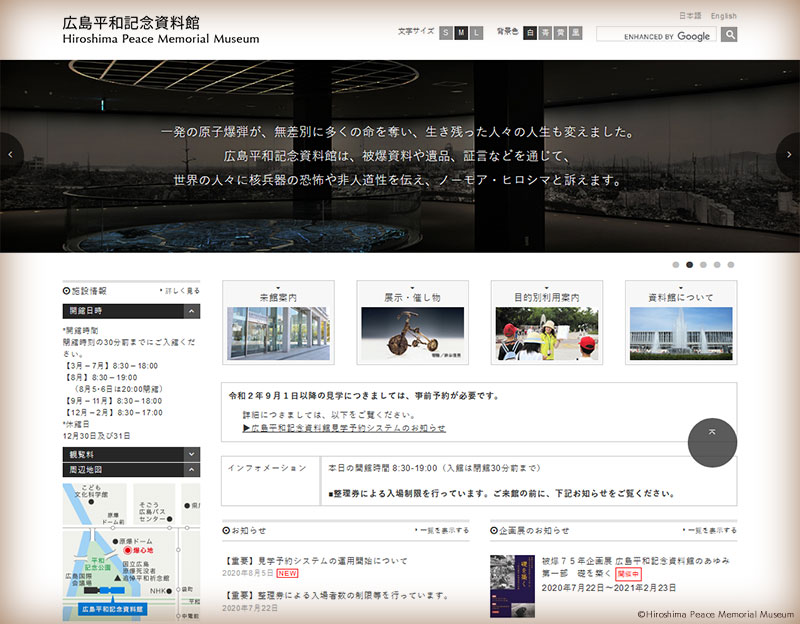Switch language to English
The height and width of the screenshot is (624, 800).
coord(723,16)
